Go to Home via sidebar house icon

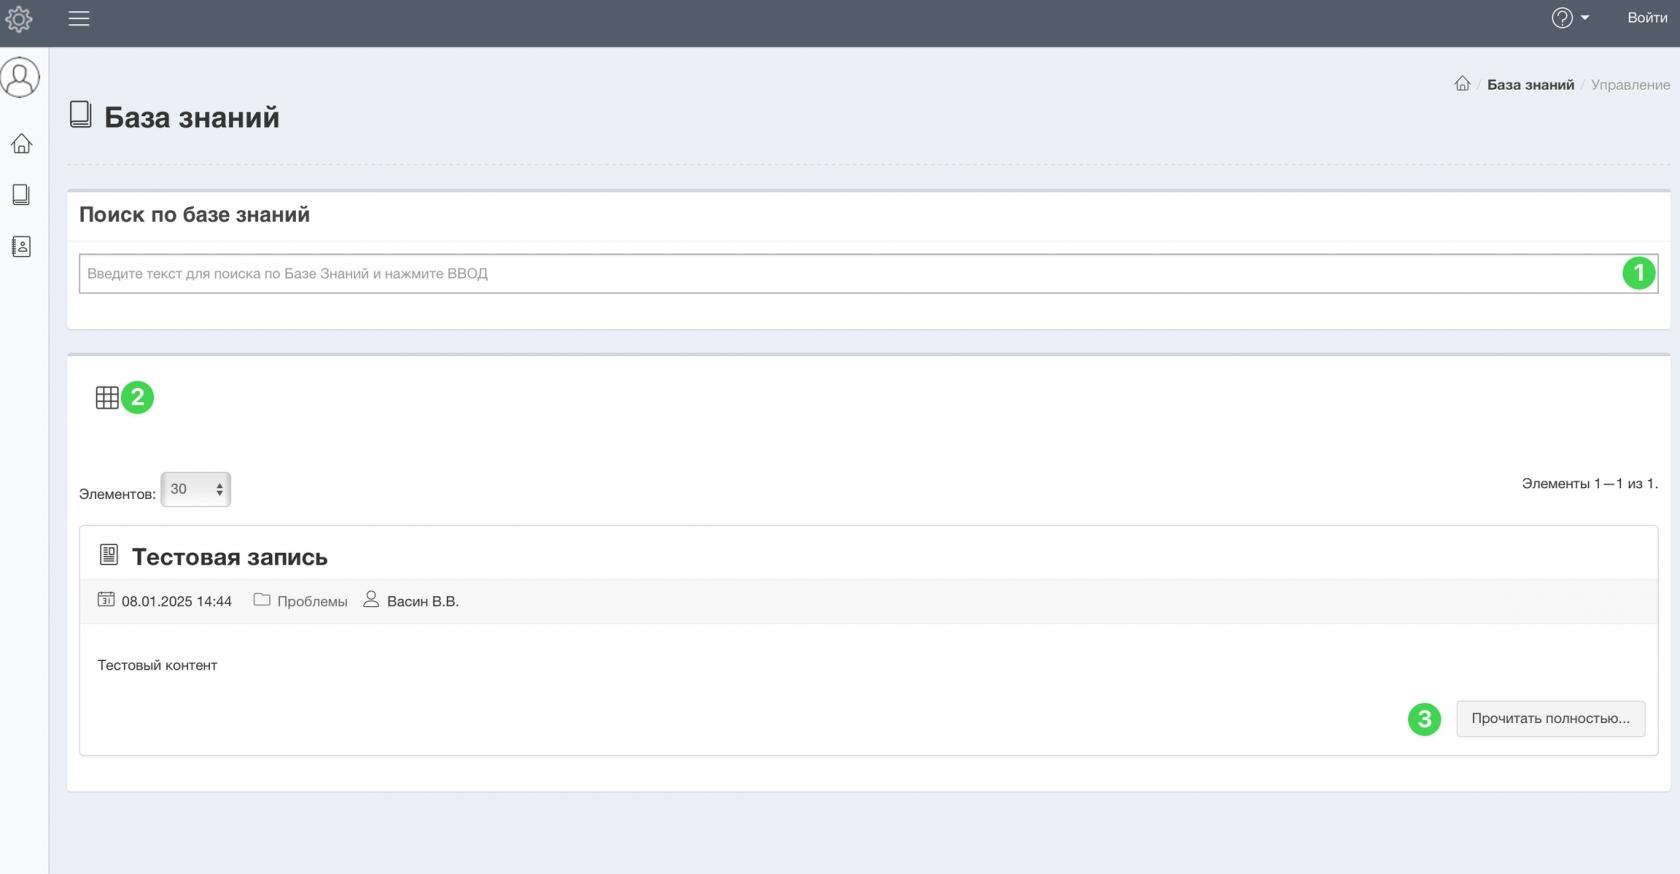coord(21,144)
